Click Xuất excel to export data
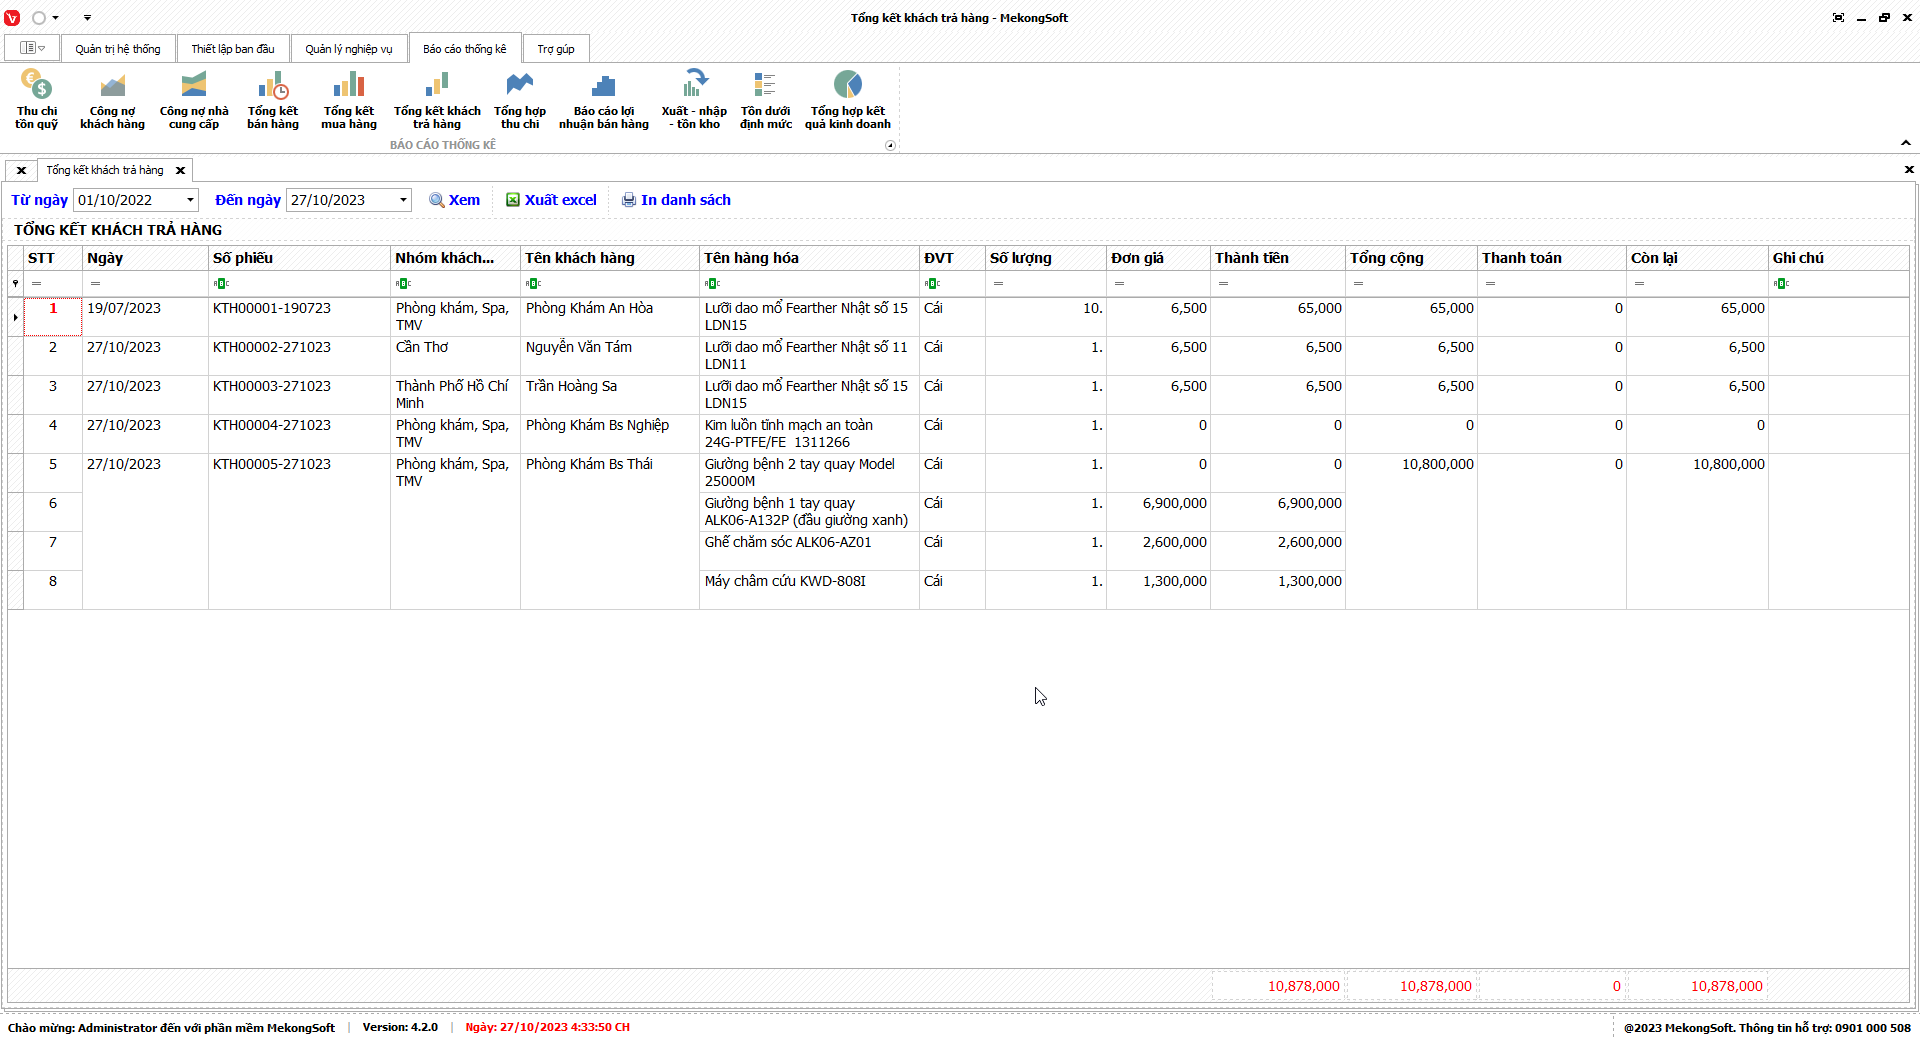 [x=551, y=200]
